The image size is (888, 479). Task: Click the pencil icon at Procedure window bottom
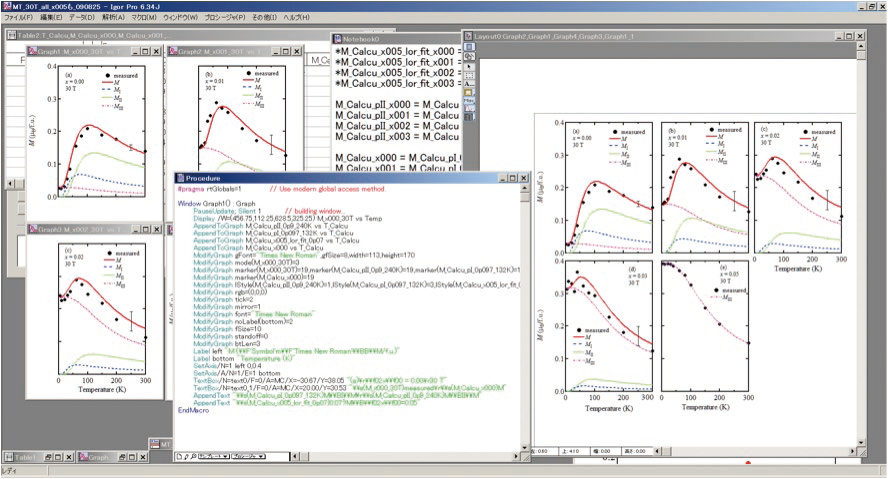186,456
